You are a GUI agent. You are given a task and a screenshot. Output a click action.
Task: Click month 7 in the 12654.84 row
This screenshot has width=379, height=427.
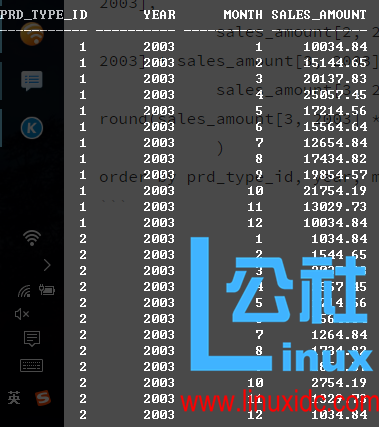pos(259,143)
